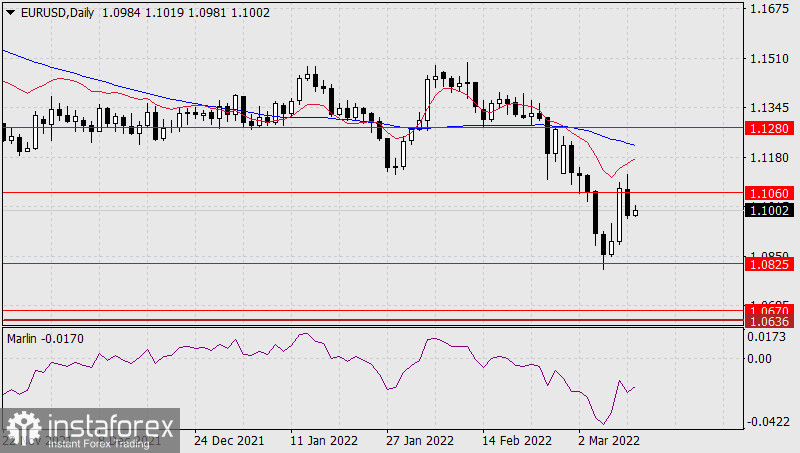Select the 1.1280 red price label
Viewport: 800px width, 453px height.
770,129
